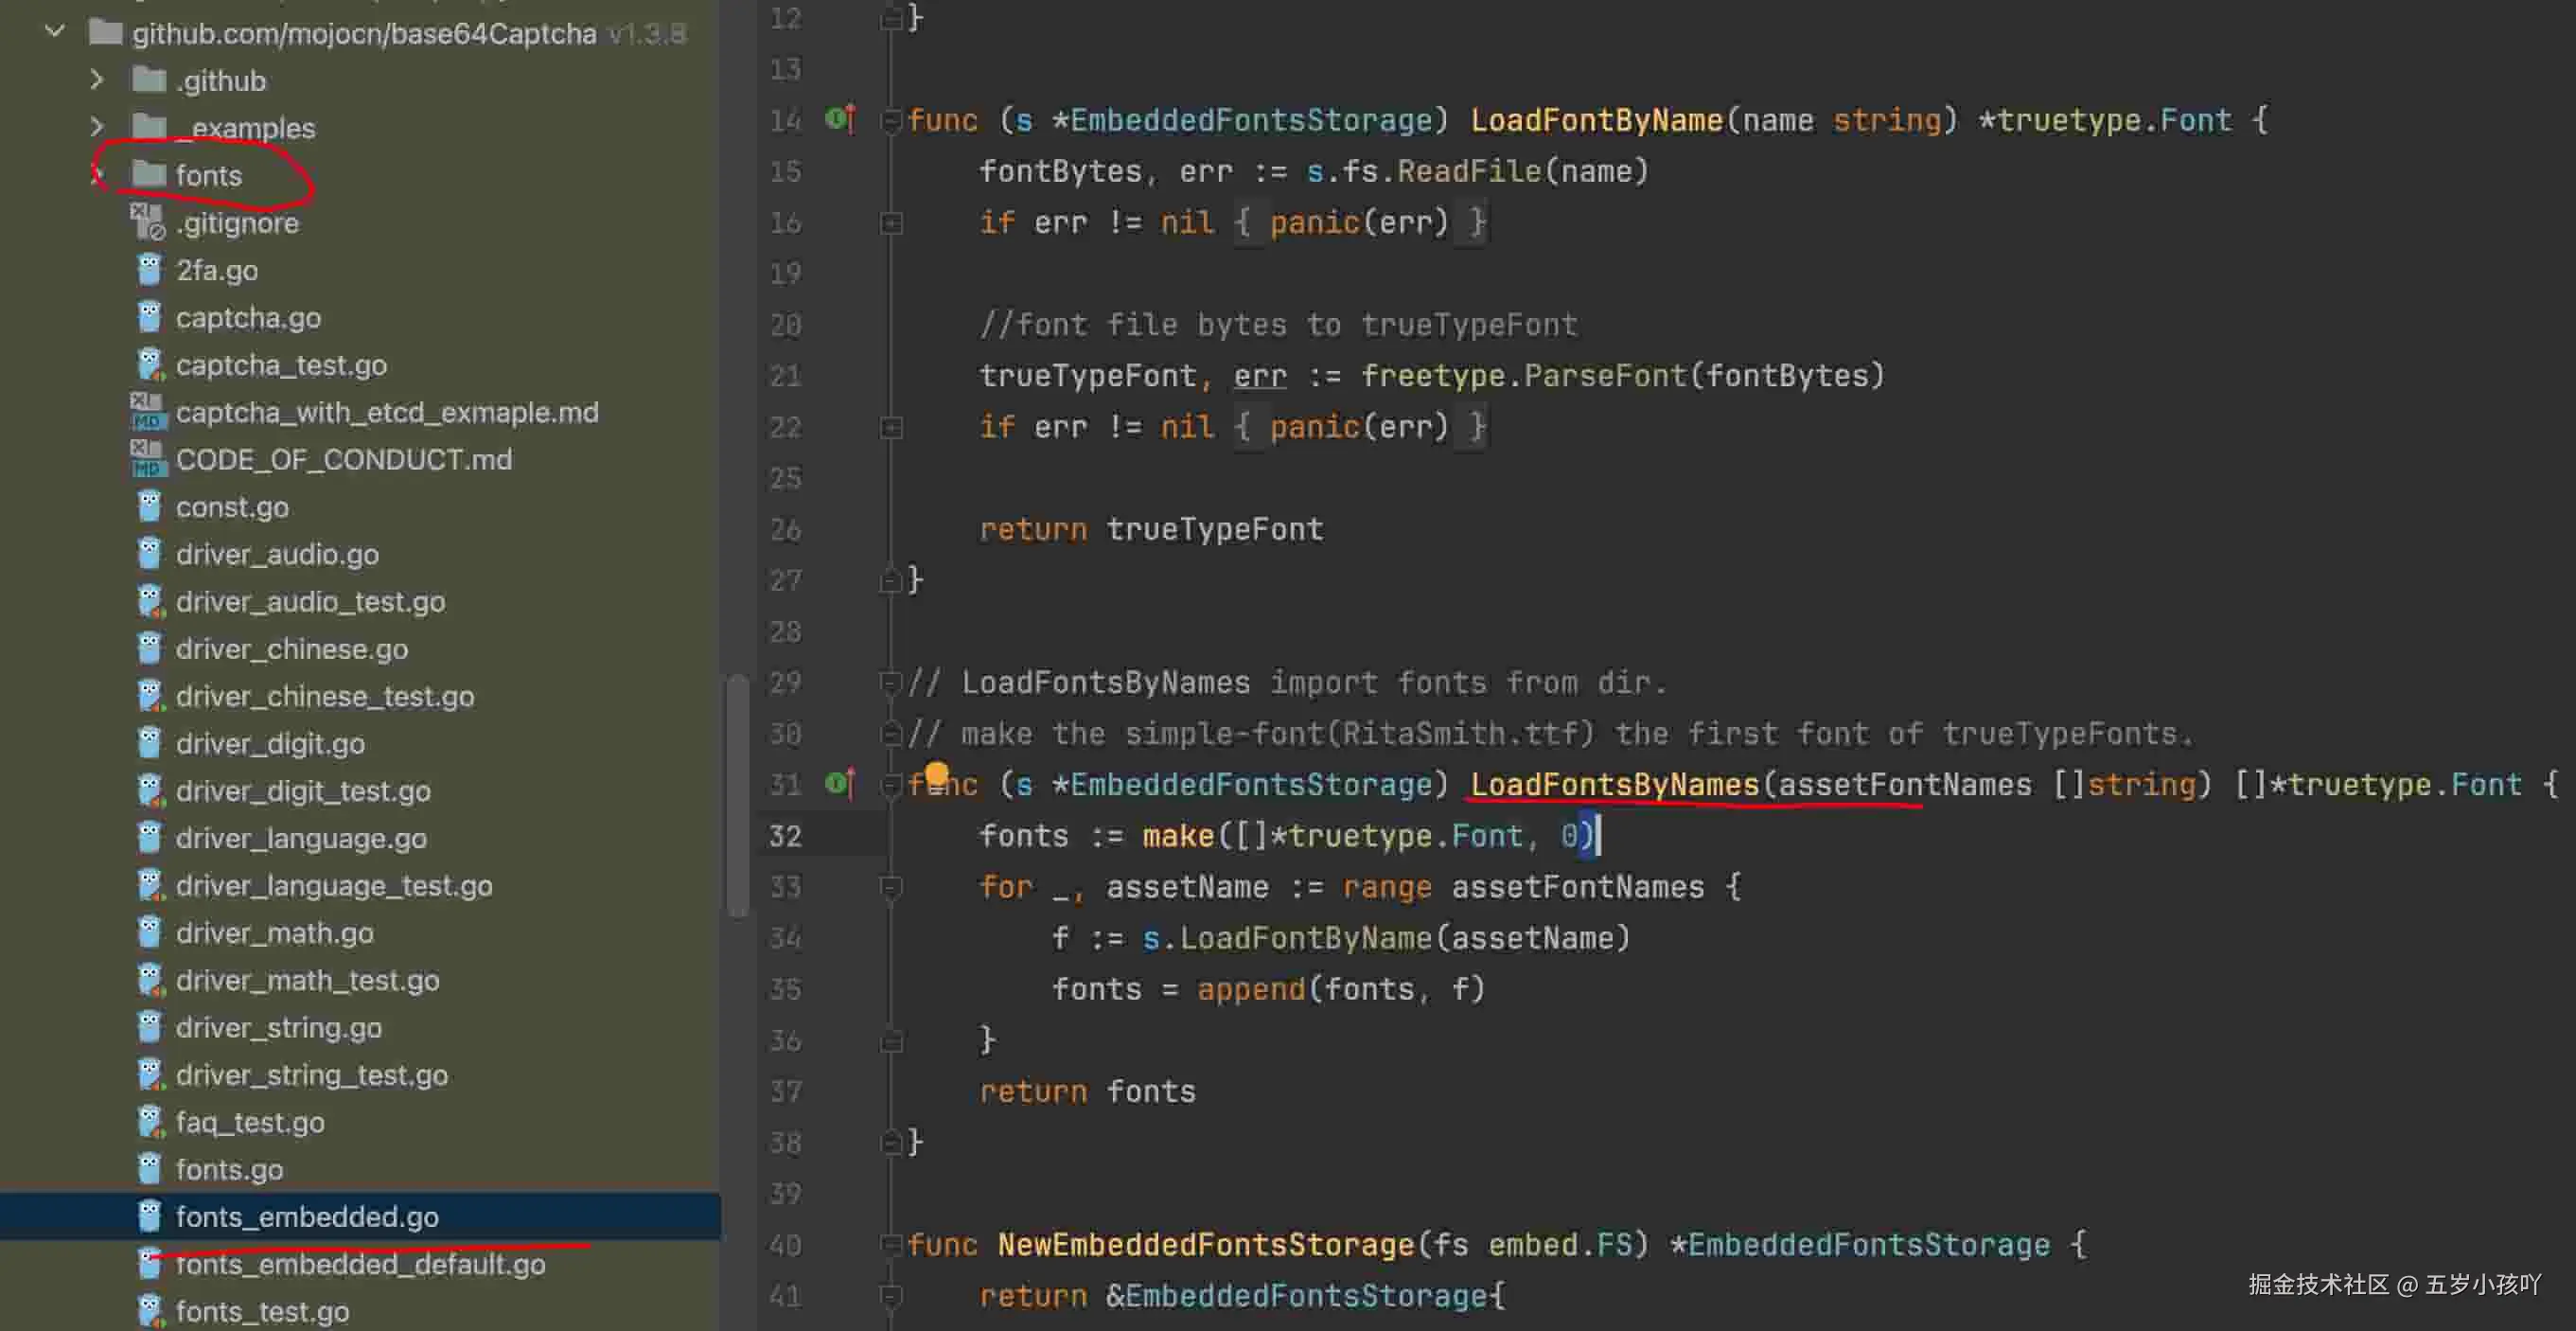Screen dimensions: 2576x1331
Task: Click ParseFont call on line 21
Action: click(1605, 375)
